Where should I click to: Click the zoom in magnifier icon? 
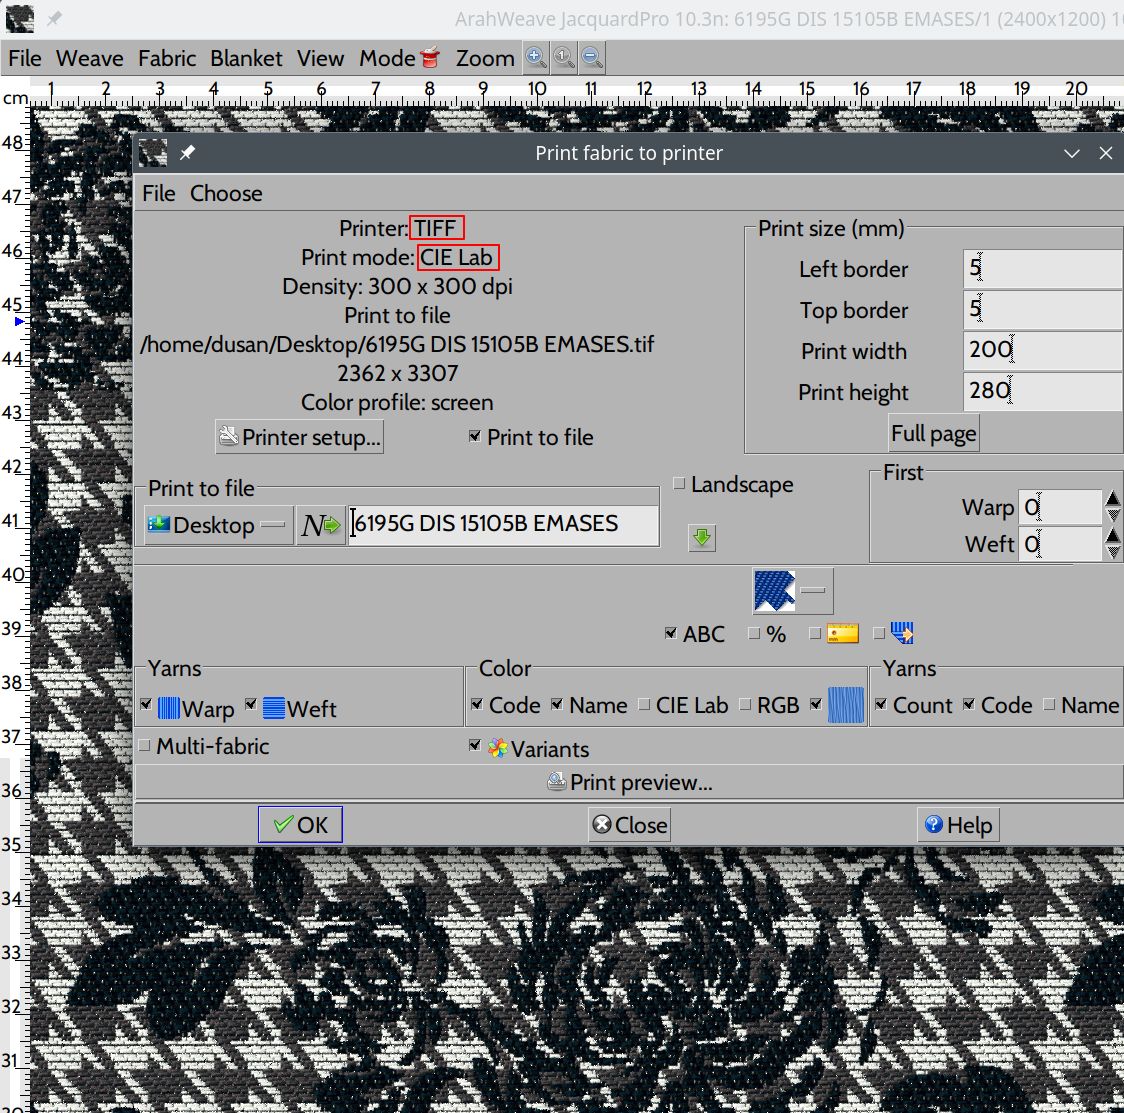coord(537,58)
